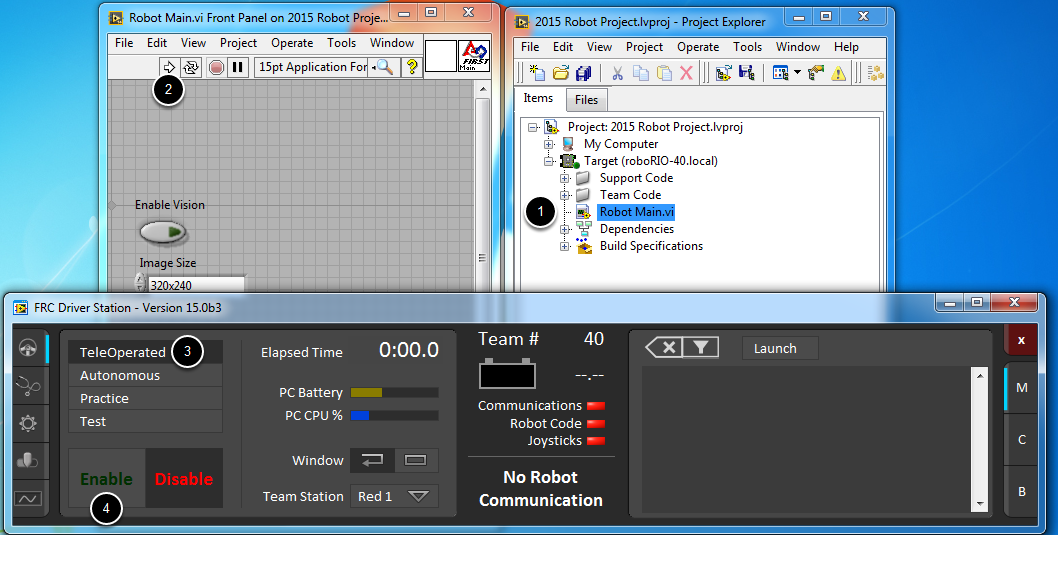Click Run Continuously in Robot Main.vi toolbar

click(x=192, y=67)
